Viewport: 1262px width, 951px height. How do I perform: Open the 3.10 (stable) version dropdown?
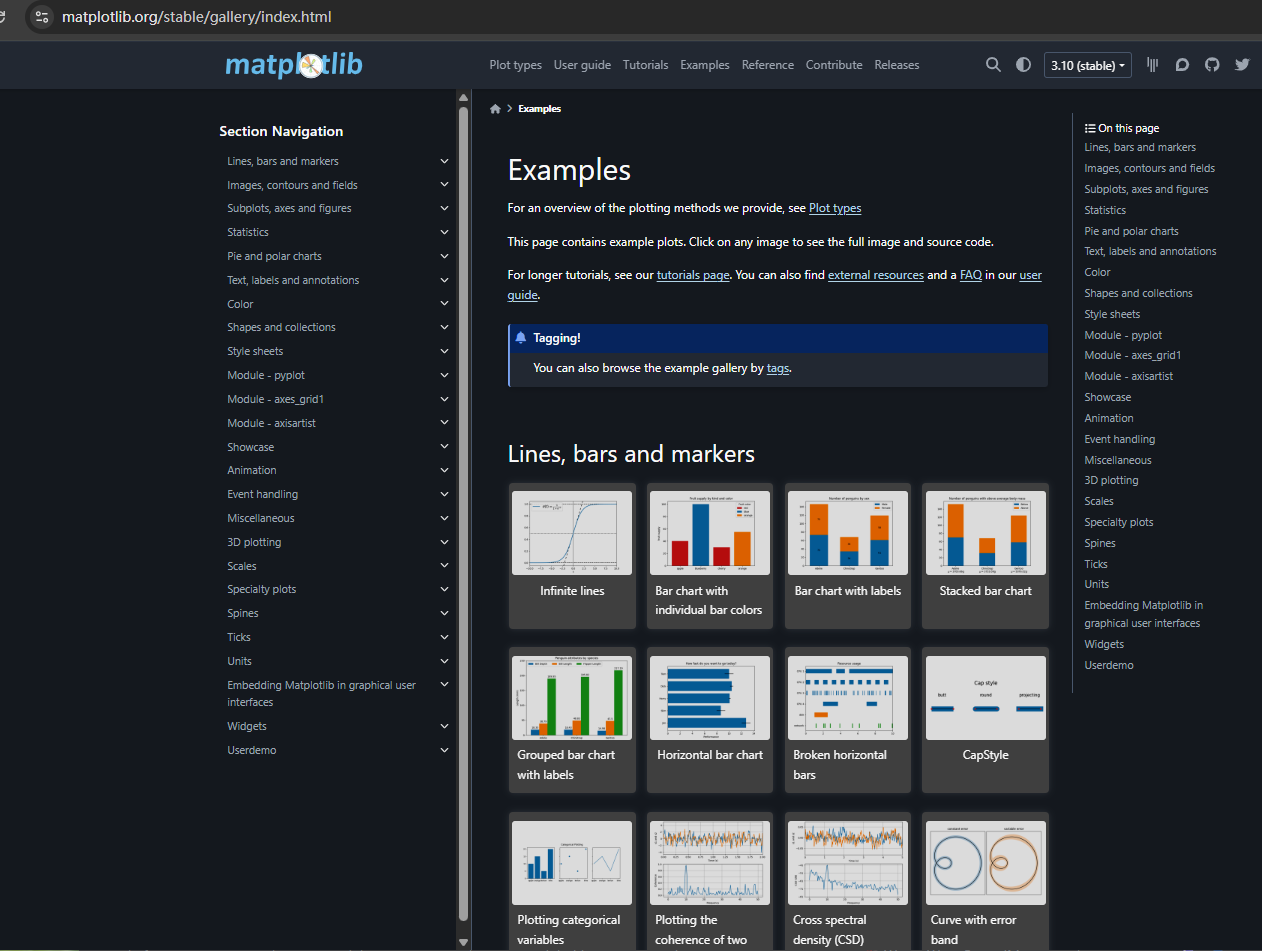coord(1088,66)
